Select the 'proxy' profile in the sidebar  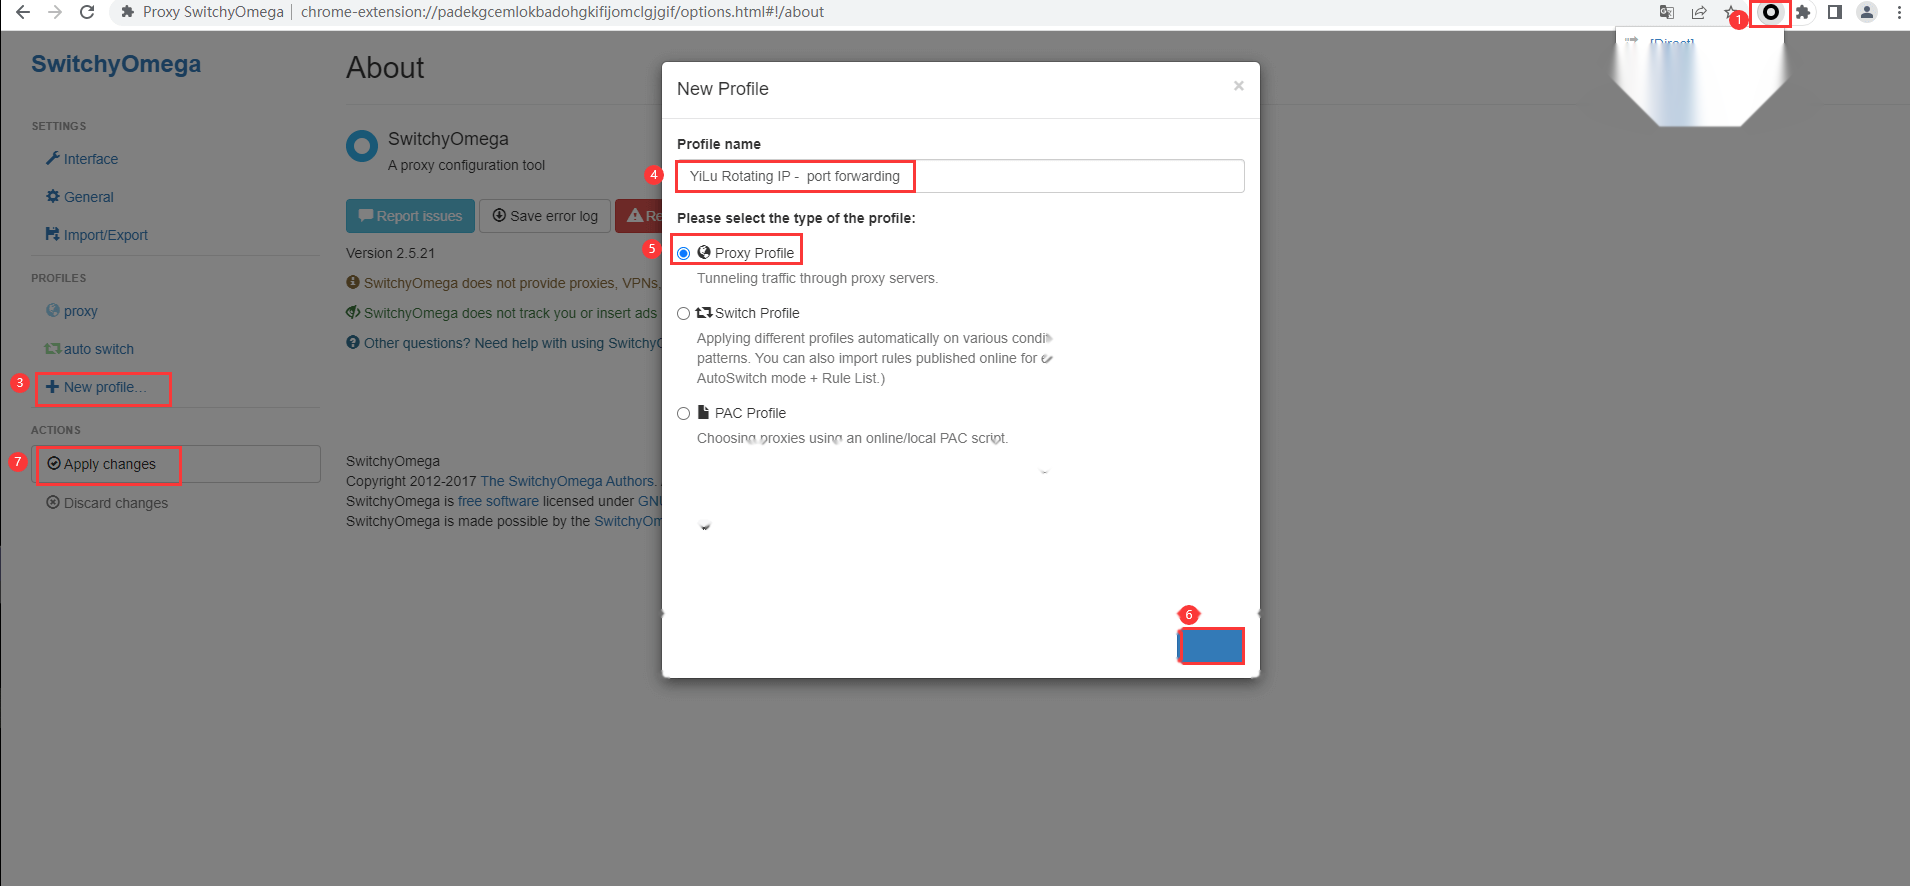coord(72,311)
